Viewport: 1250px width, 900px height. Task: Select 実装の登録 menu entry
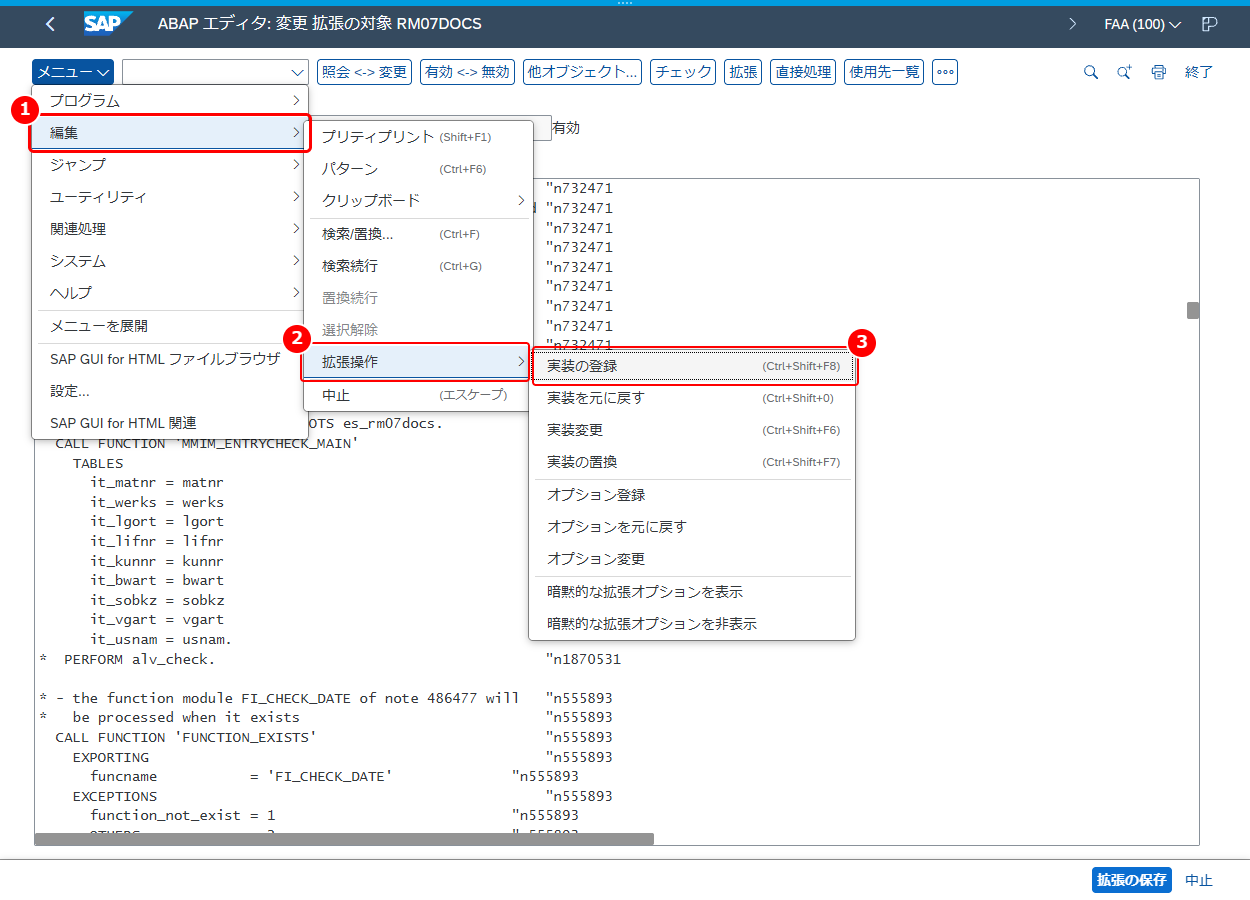coord(692,366)
